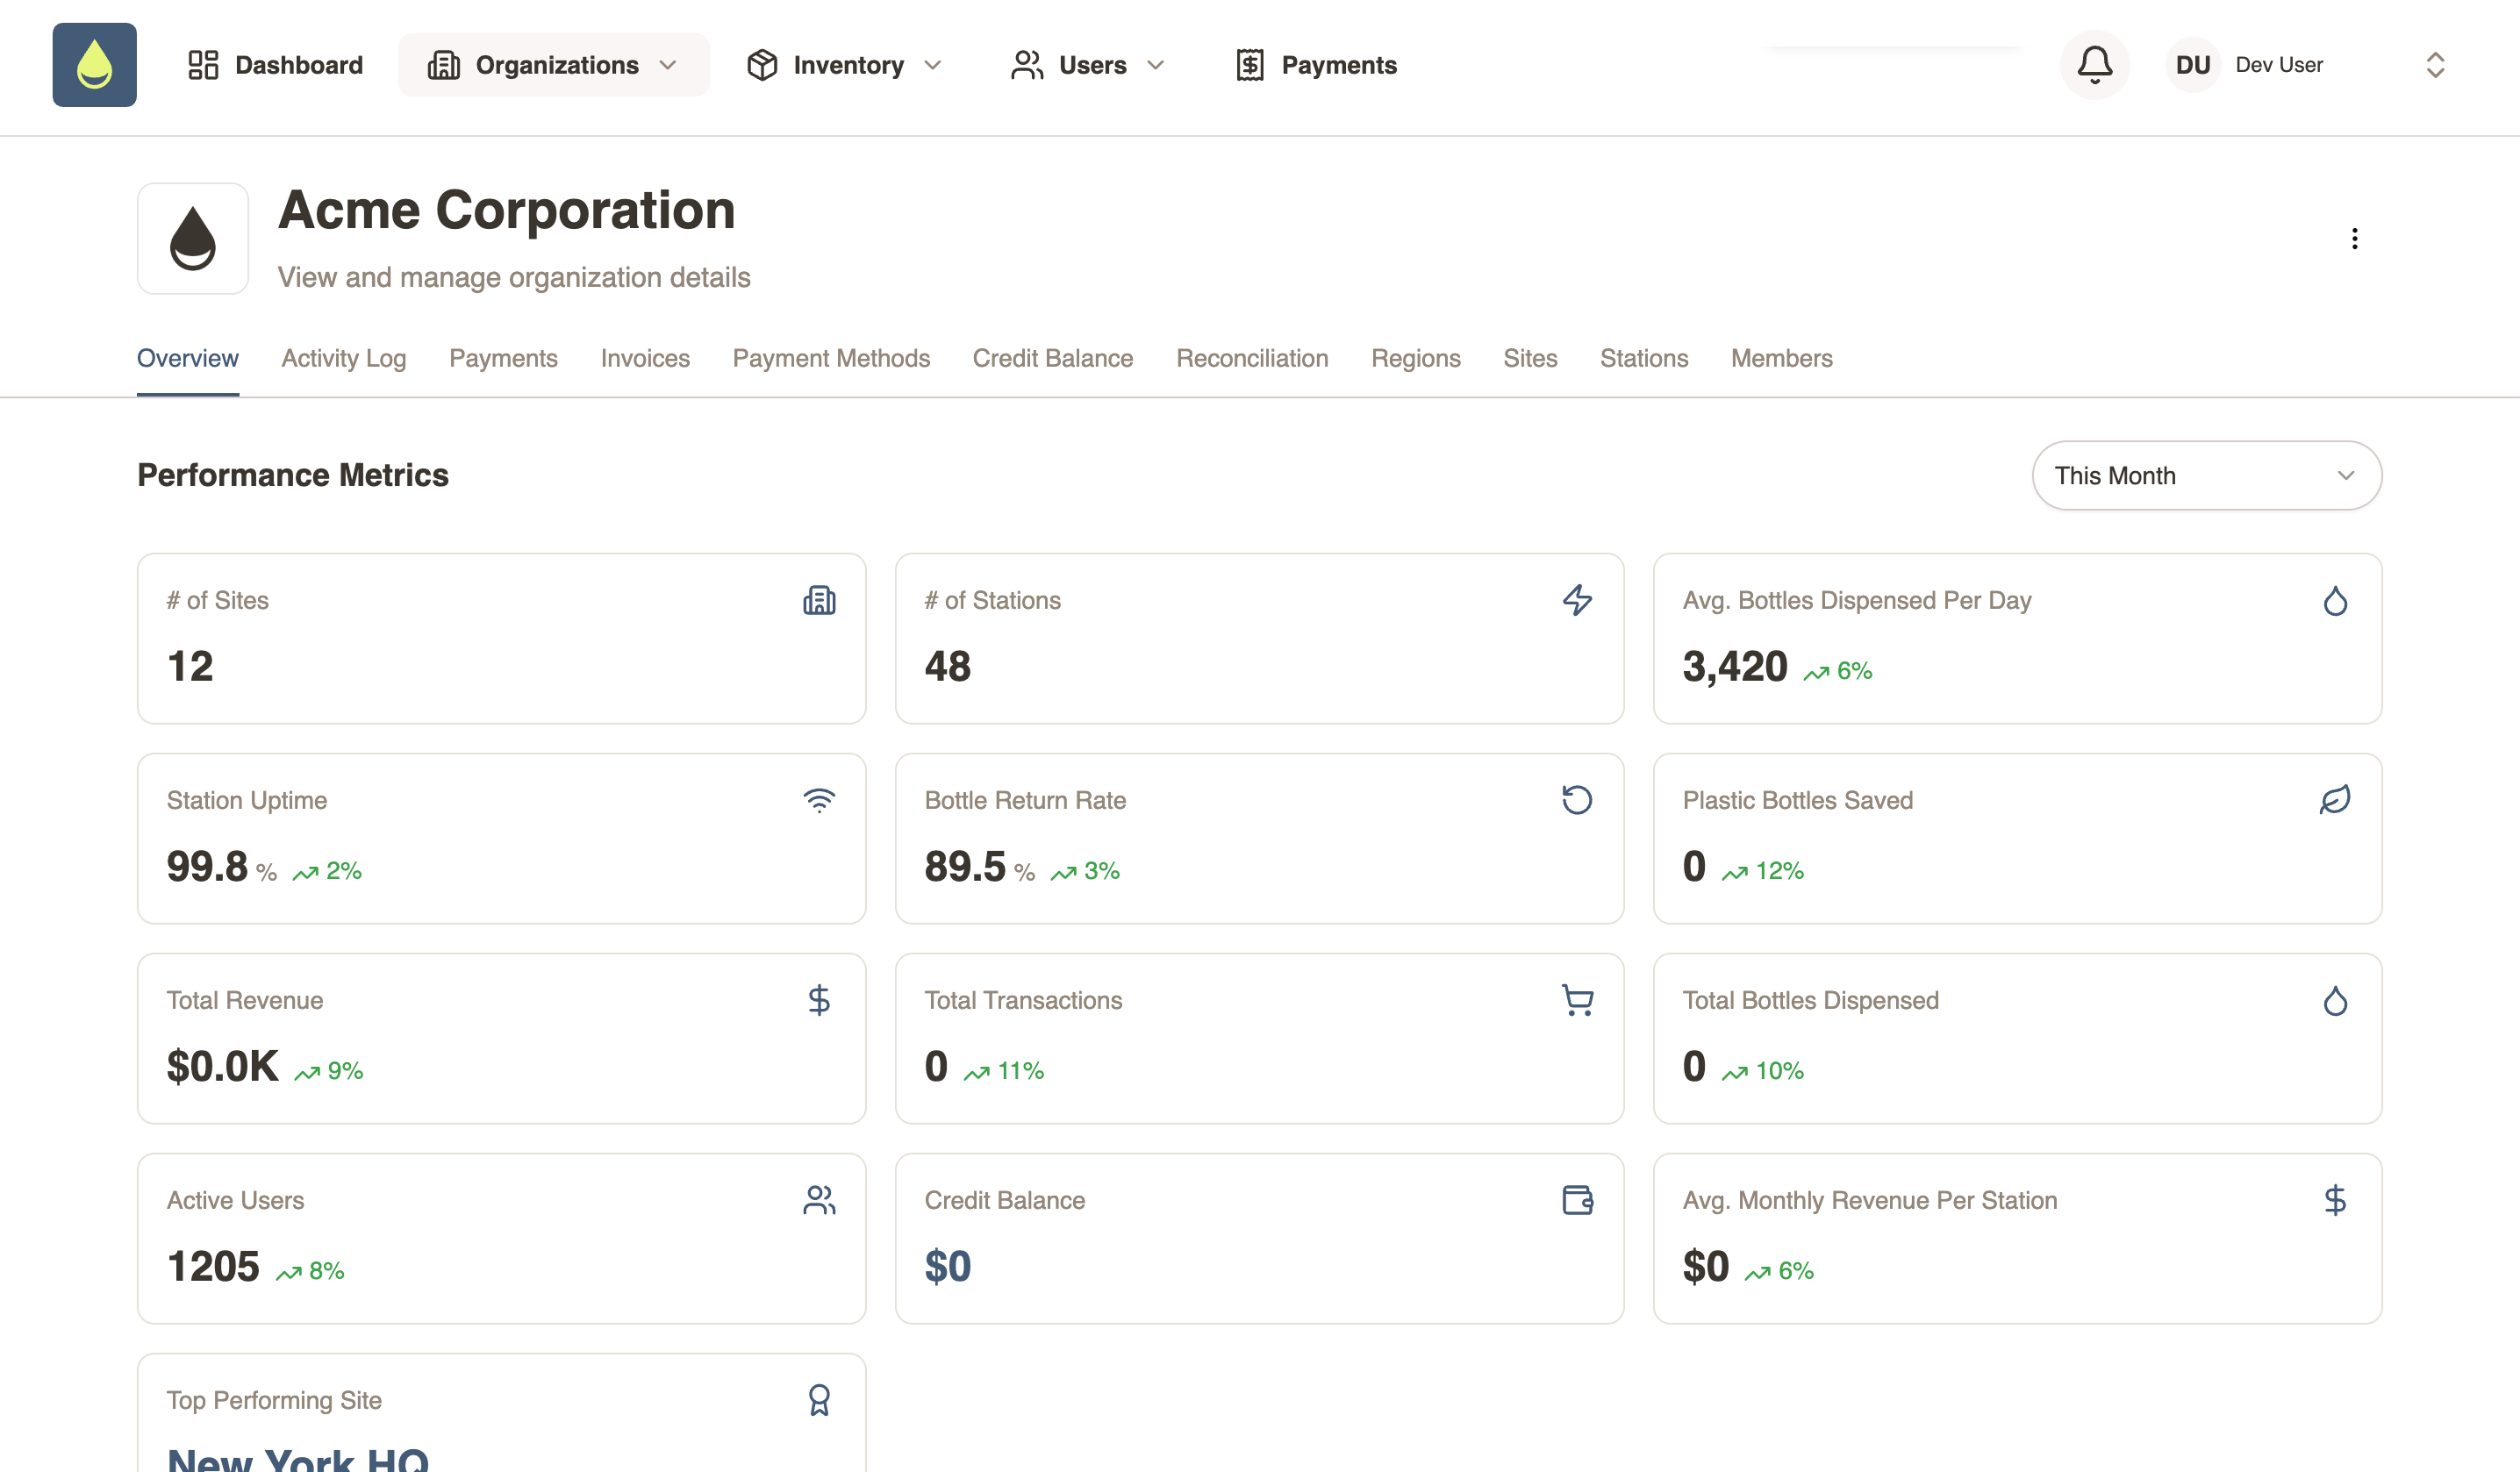Image resolution: width=2520 pixels, height=1472 pixels.
Task: Click the Organizations building icon in navbar
Action: coord(444,65)
